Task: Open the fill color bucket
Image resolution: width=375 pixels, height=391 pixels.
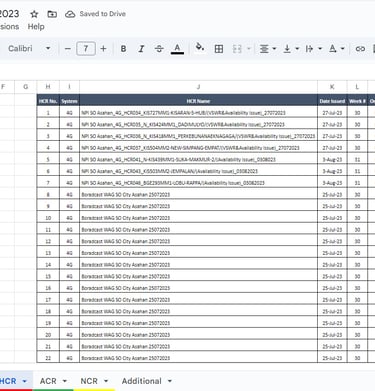Action: 200,48
